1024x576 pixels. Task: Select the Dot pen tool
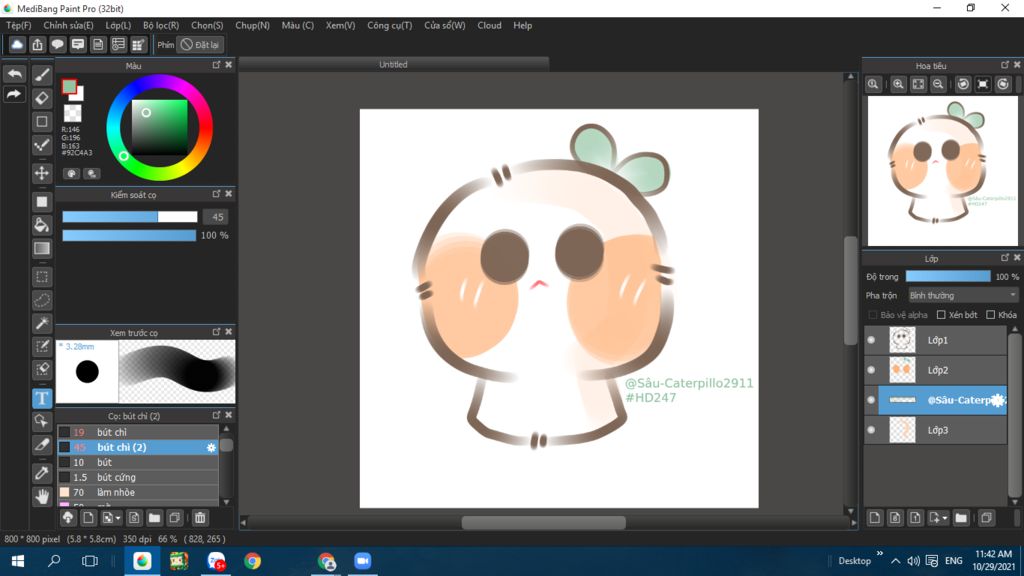[x=42, y=145]
